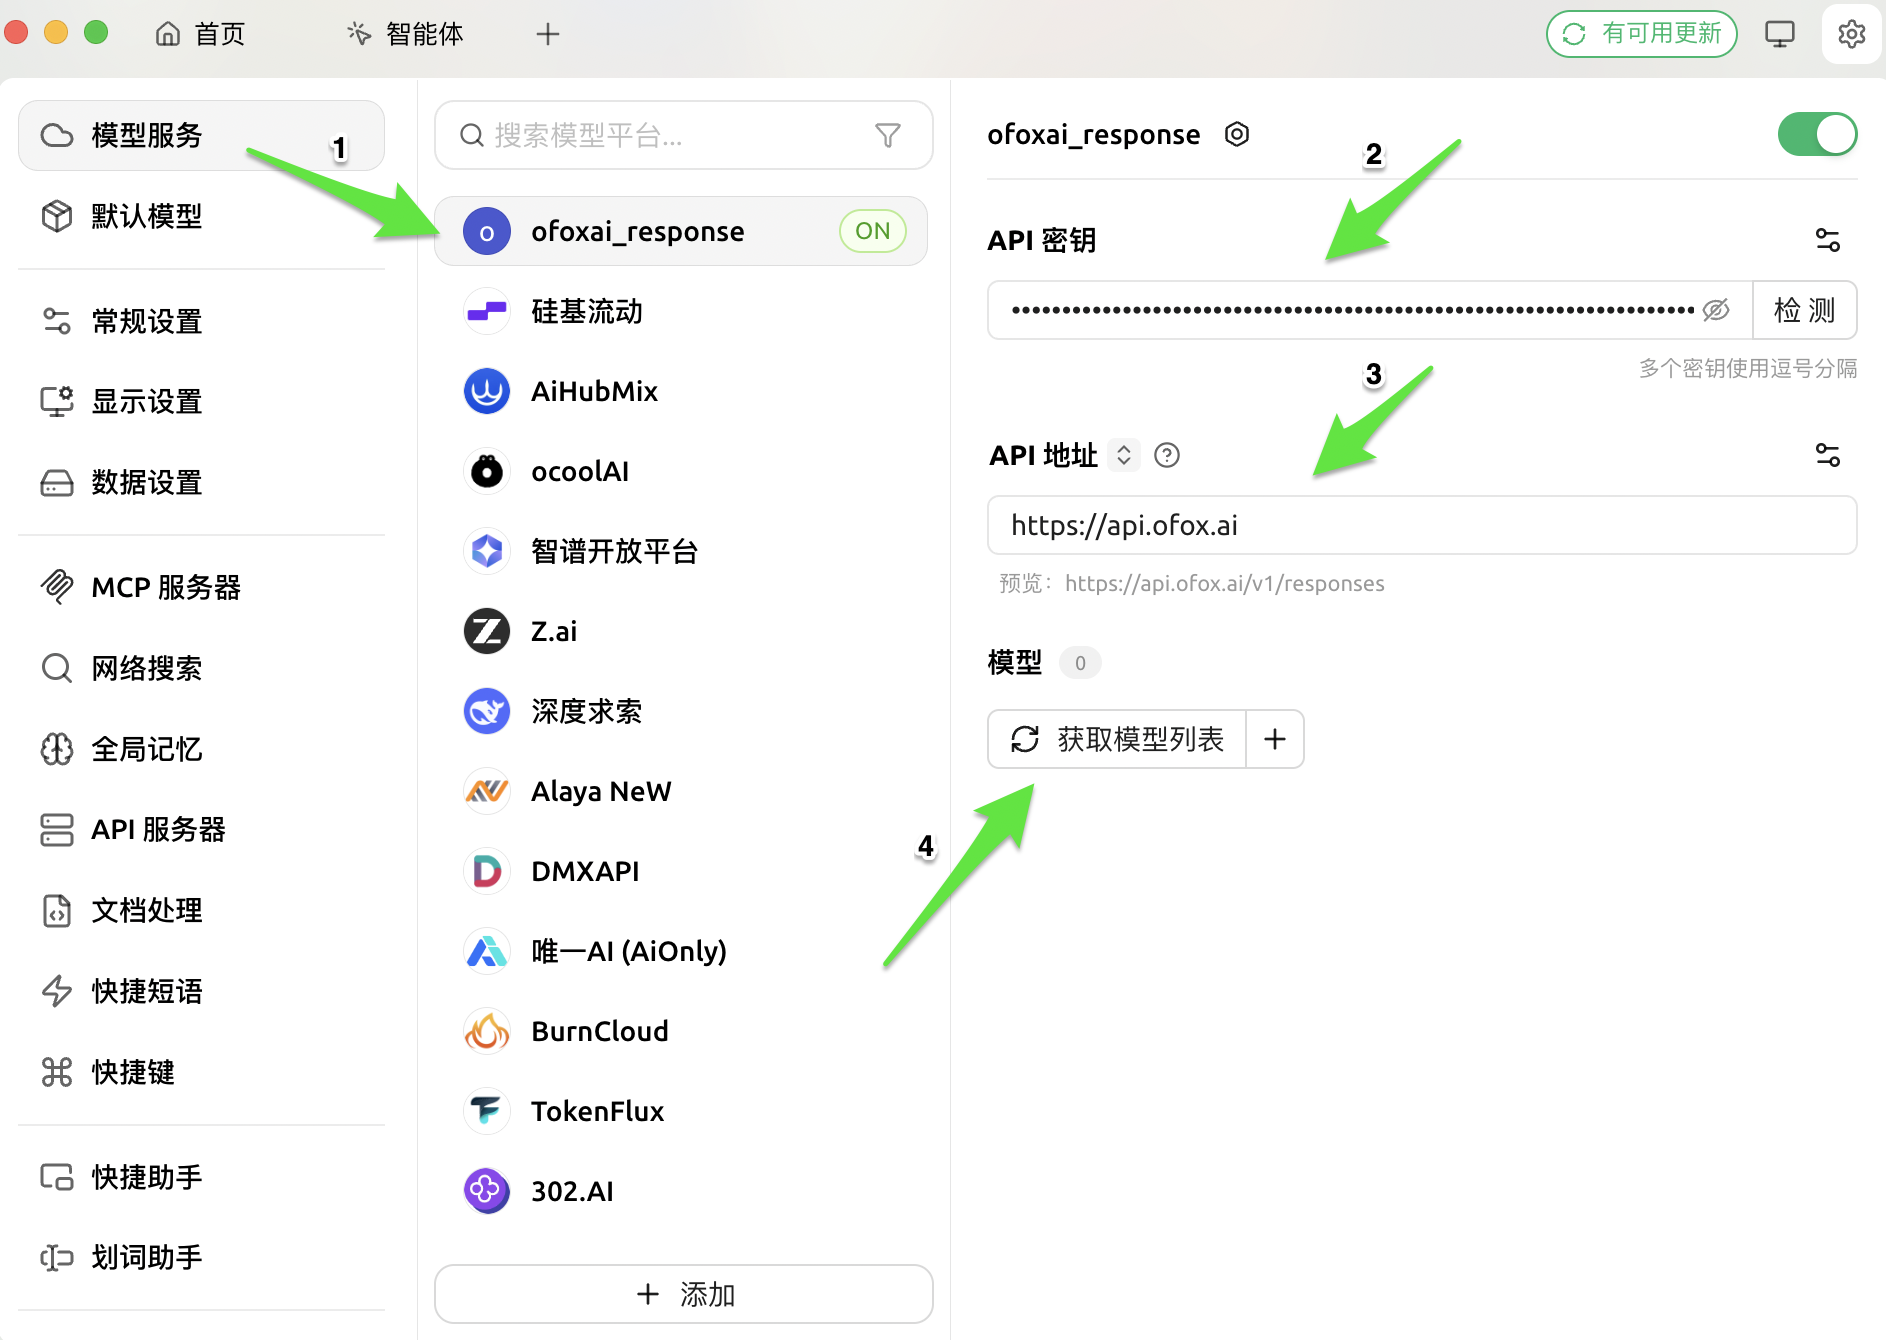Open ofoxai_response provider settings hexagon icon
The image size is (1886, 1340).
(x=1236, y=134)
